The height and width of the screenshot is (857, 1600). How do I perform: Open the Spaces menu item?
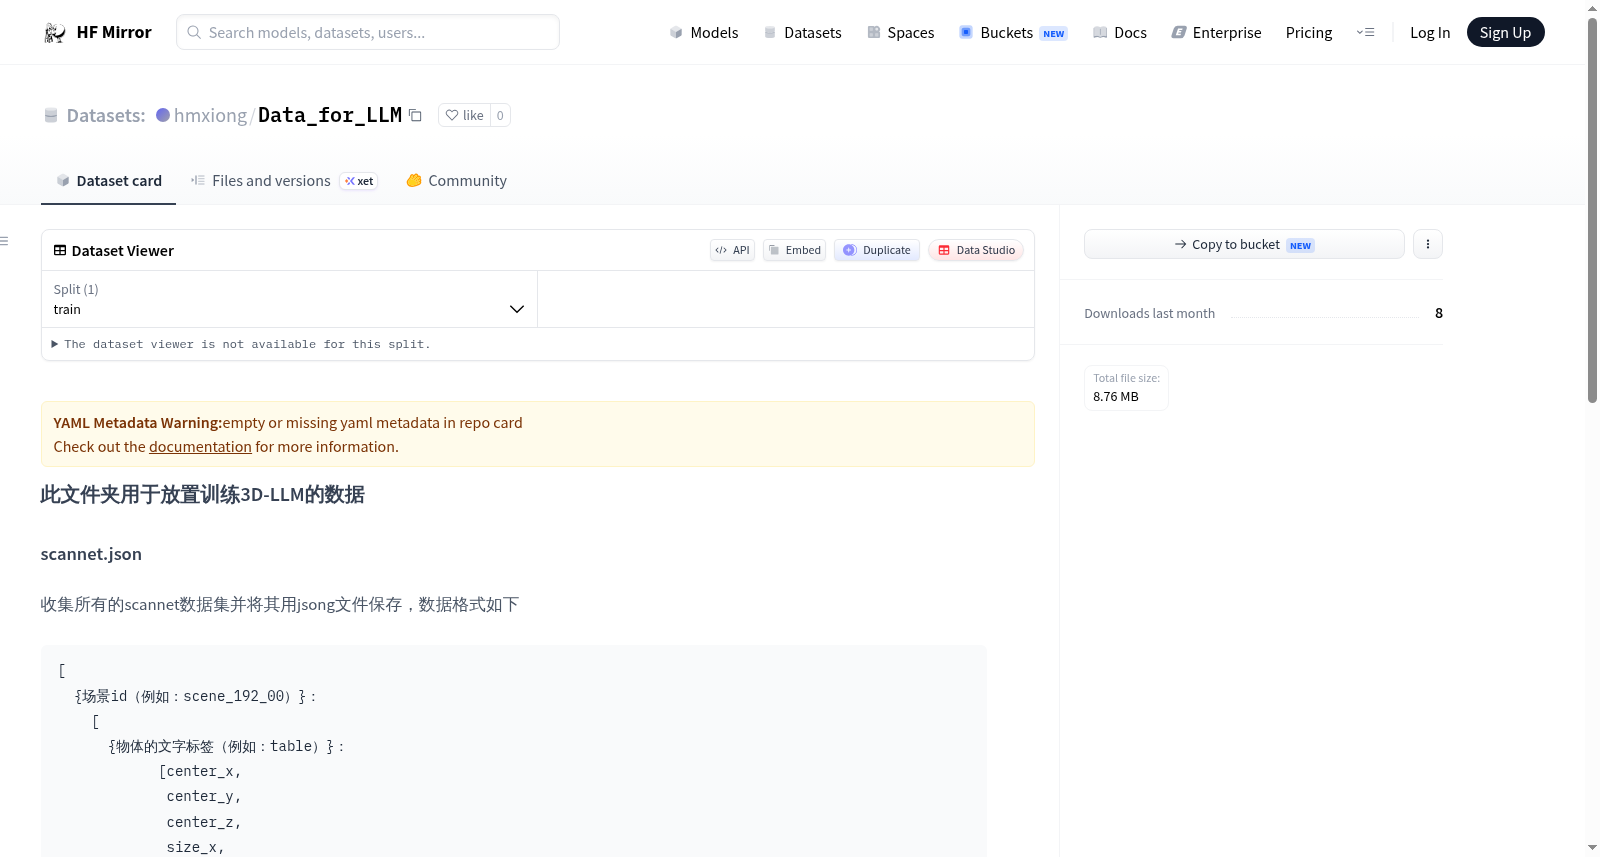tap(901, 33)
